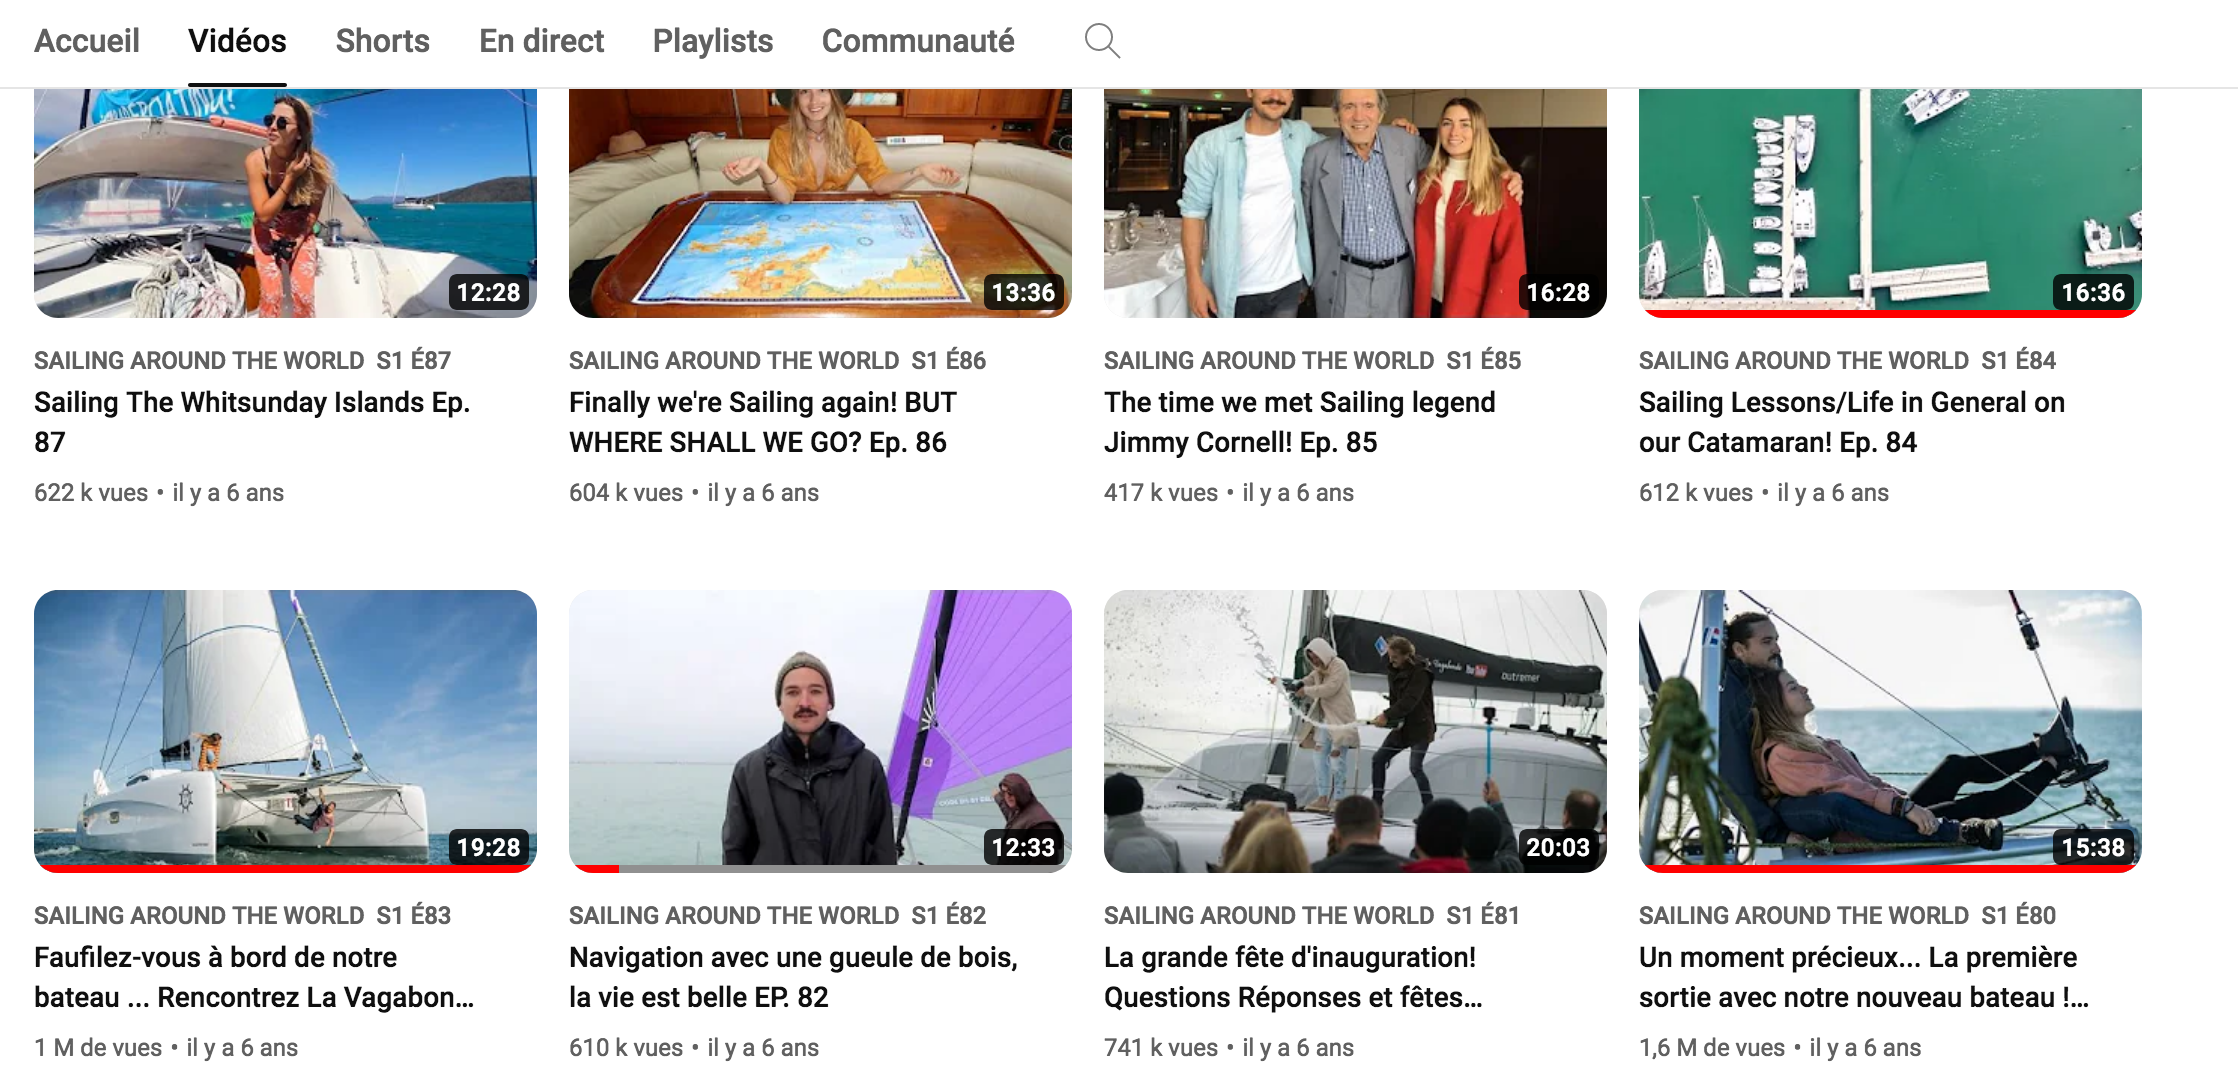Screen dimensions: 2238x1089
Task: Click the 12:33 video red progress bar
Action: pos(596,868)
